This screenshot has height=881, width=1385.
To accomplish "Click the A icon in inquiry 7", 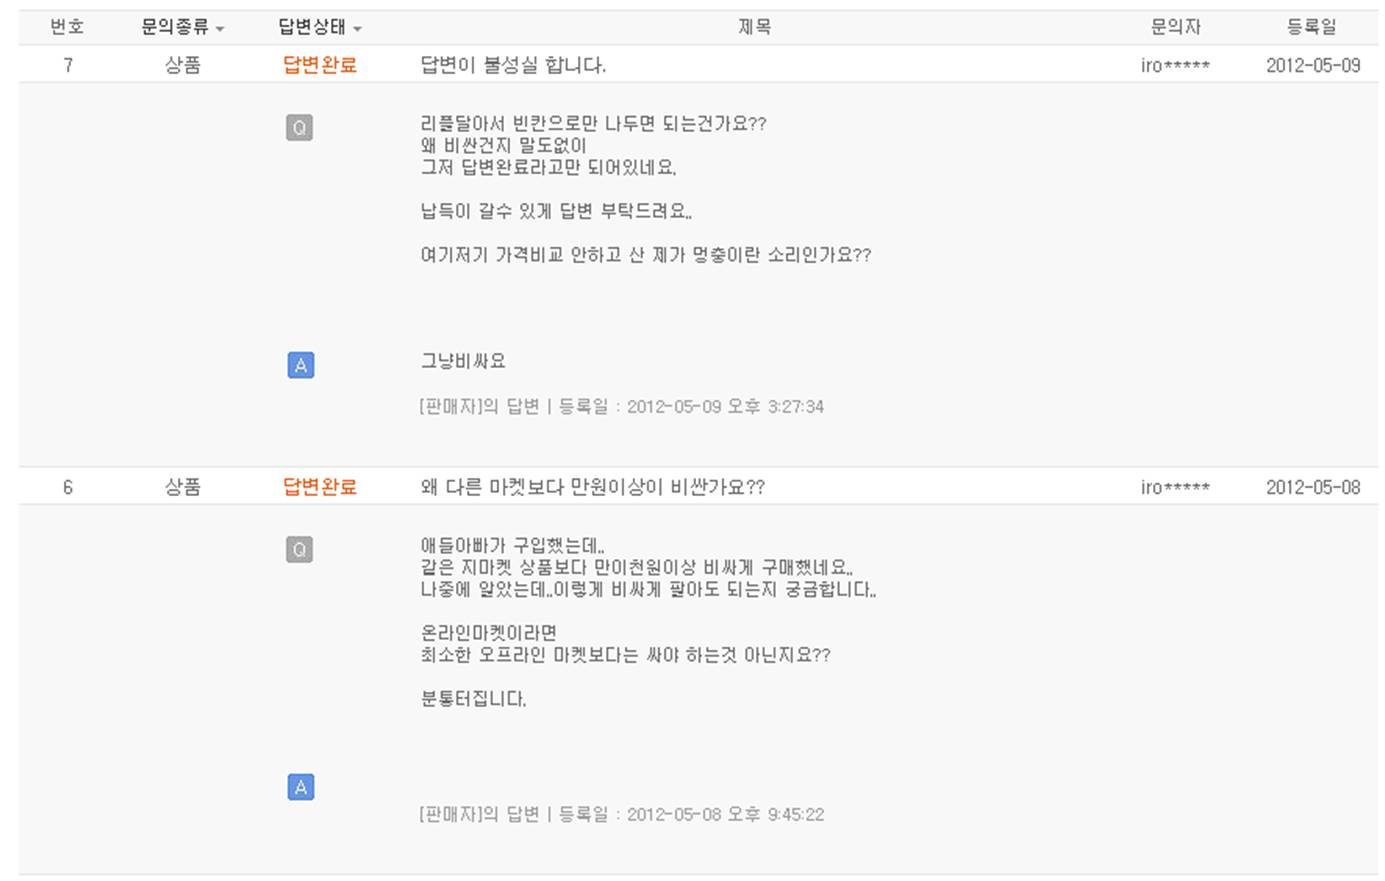I will point(301,365).
